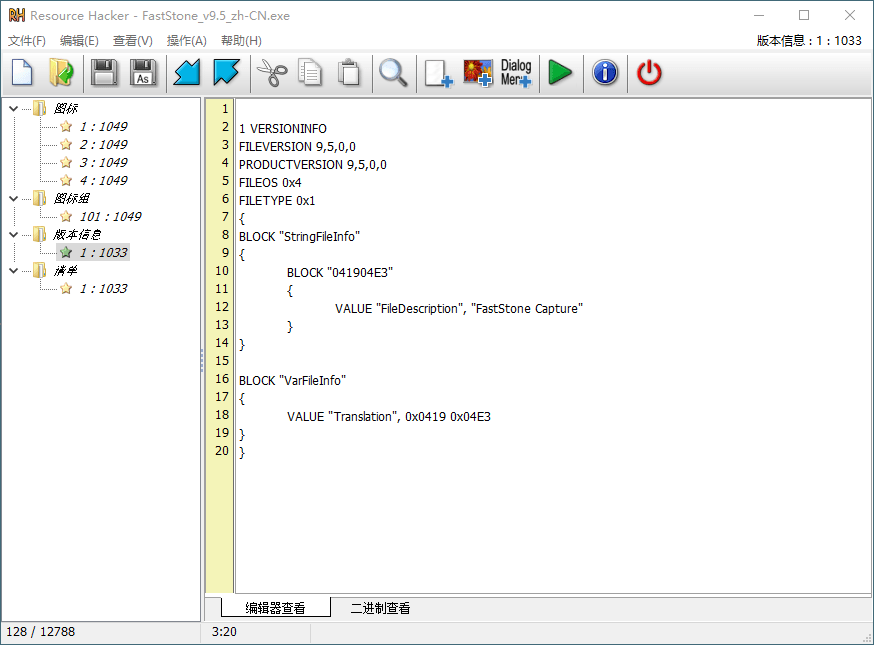The height and width of the screenshot is (645, 874).
Task: Select icon resource 4 : 1049
Action: pos(104,181)
